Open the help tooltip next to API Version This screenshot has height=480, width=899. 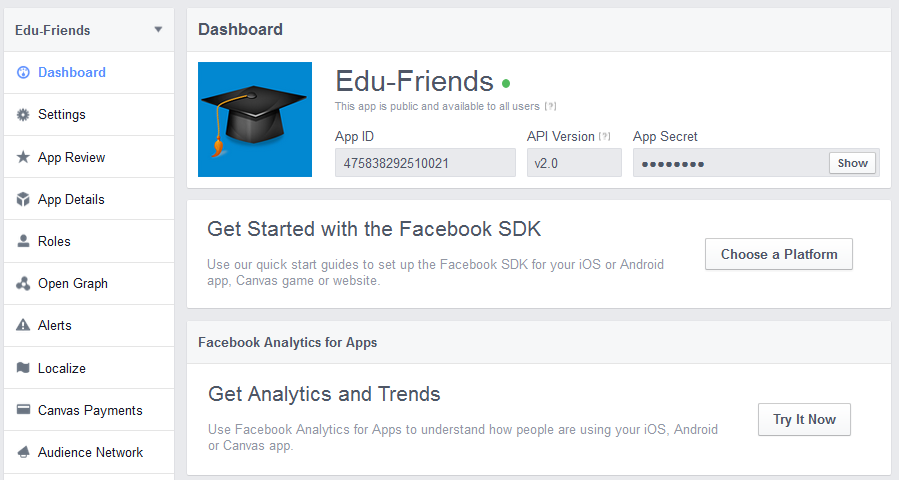point(604,136)
